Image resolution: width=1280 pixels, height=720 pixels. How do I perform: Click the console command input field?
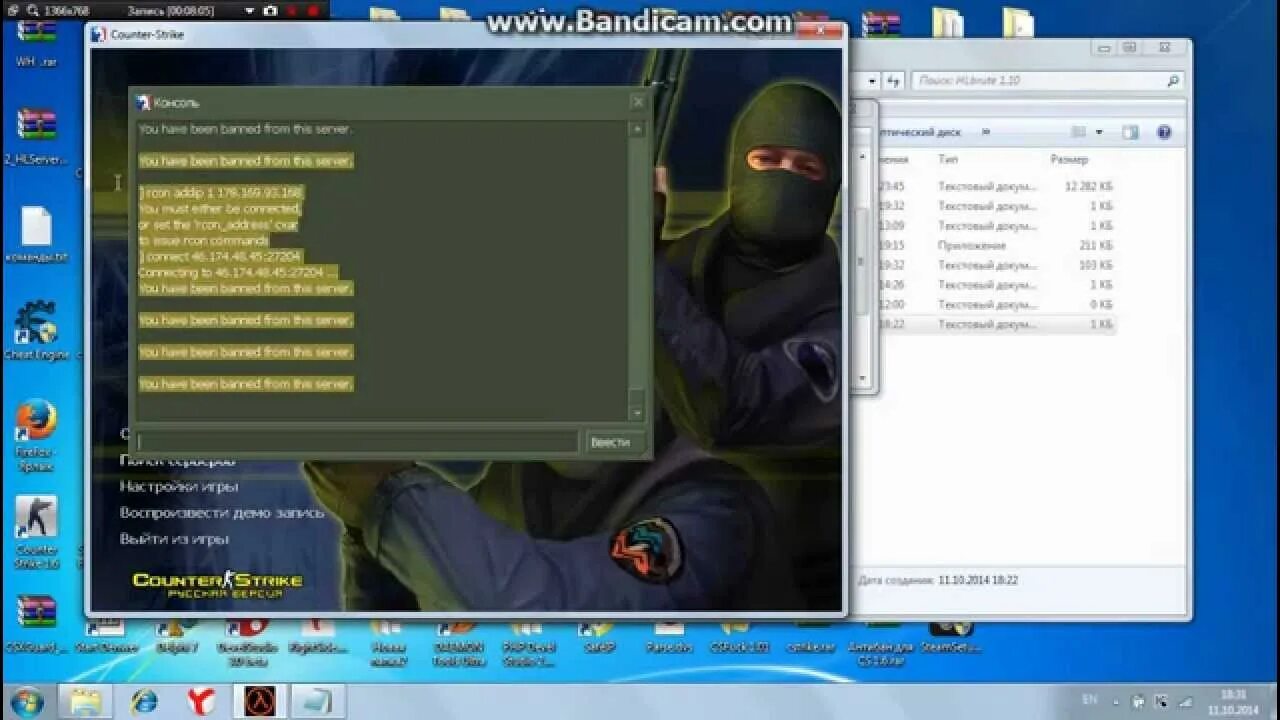[x=357, y=441]
